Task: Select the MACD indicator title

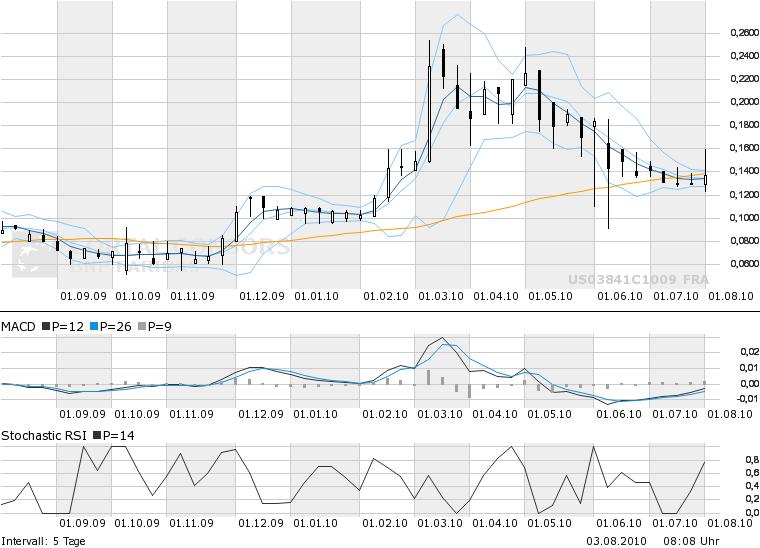Action: pyautogui.click(x=19, y=327)
